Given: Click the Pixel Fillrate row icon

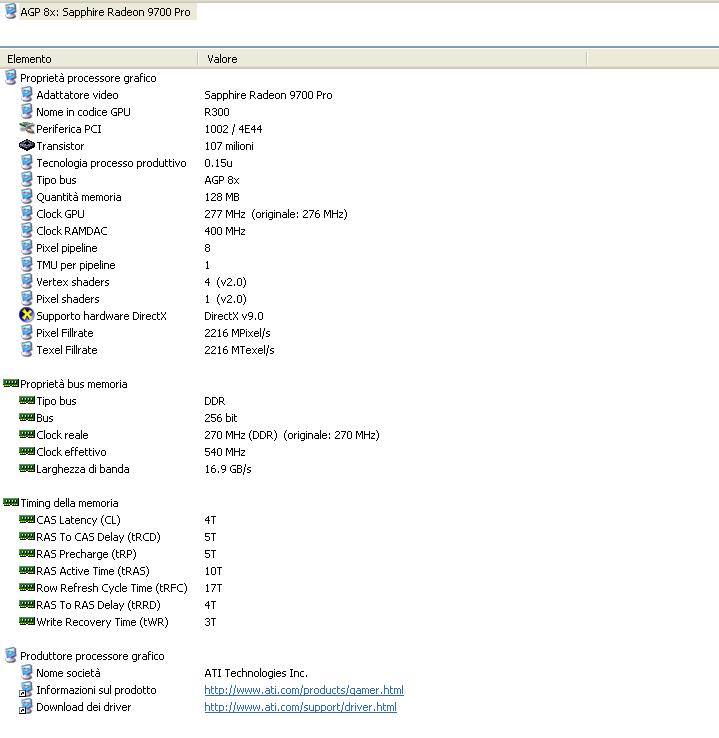Looking at the screenshot, I should pyautogui.click(x=27, y=332).
